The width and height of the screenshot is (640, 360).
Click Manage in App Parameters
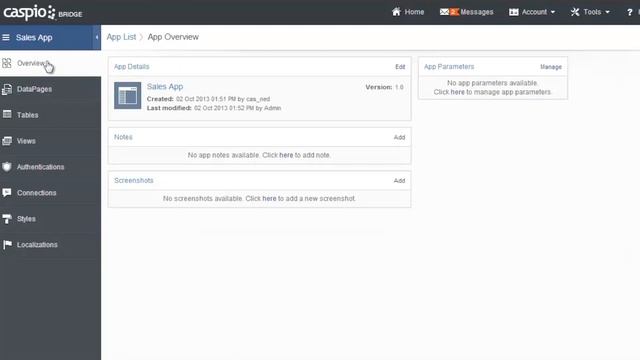(x=551, y=67)
